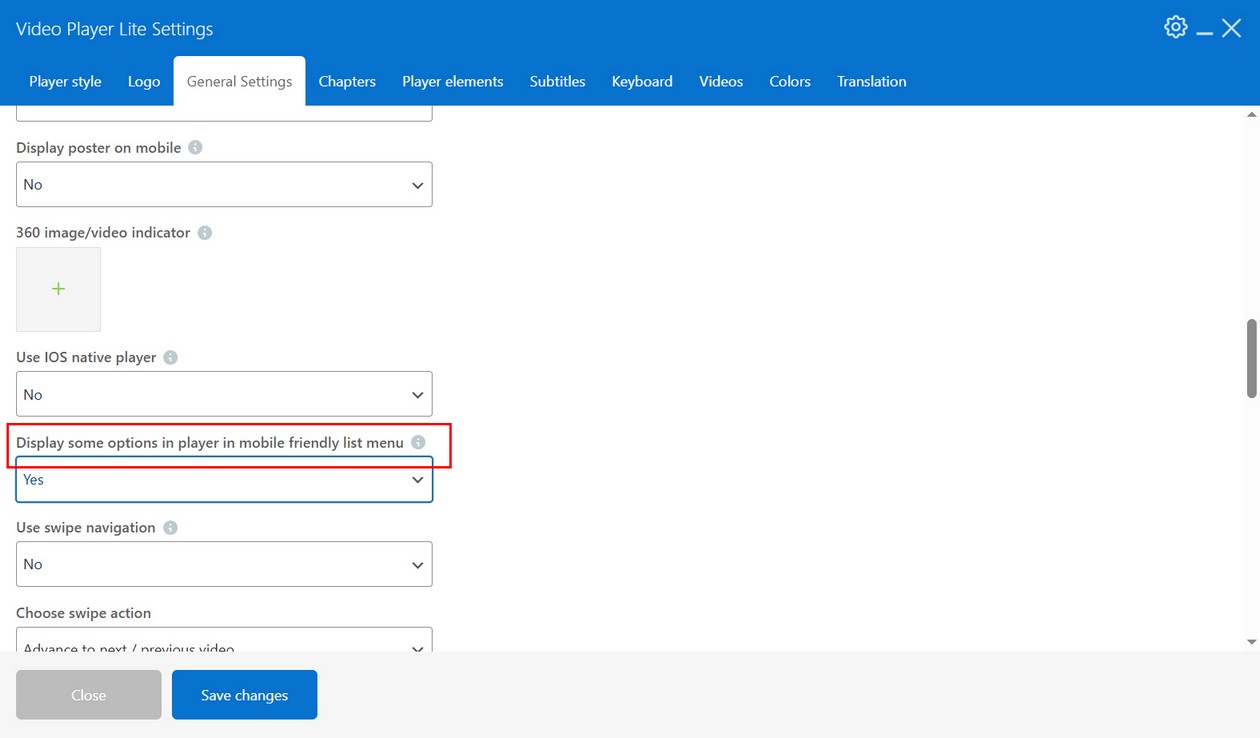Switch to the Player style tab
The width and height of the screenshot is (1260, 738).
point(65,82)
